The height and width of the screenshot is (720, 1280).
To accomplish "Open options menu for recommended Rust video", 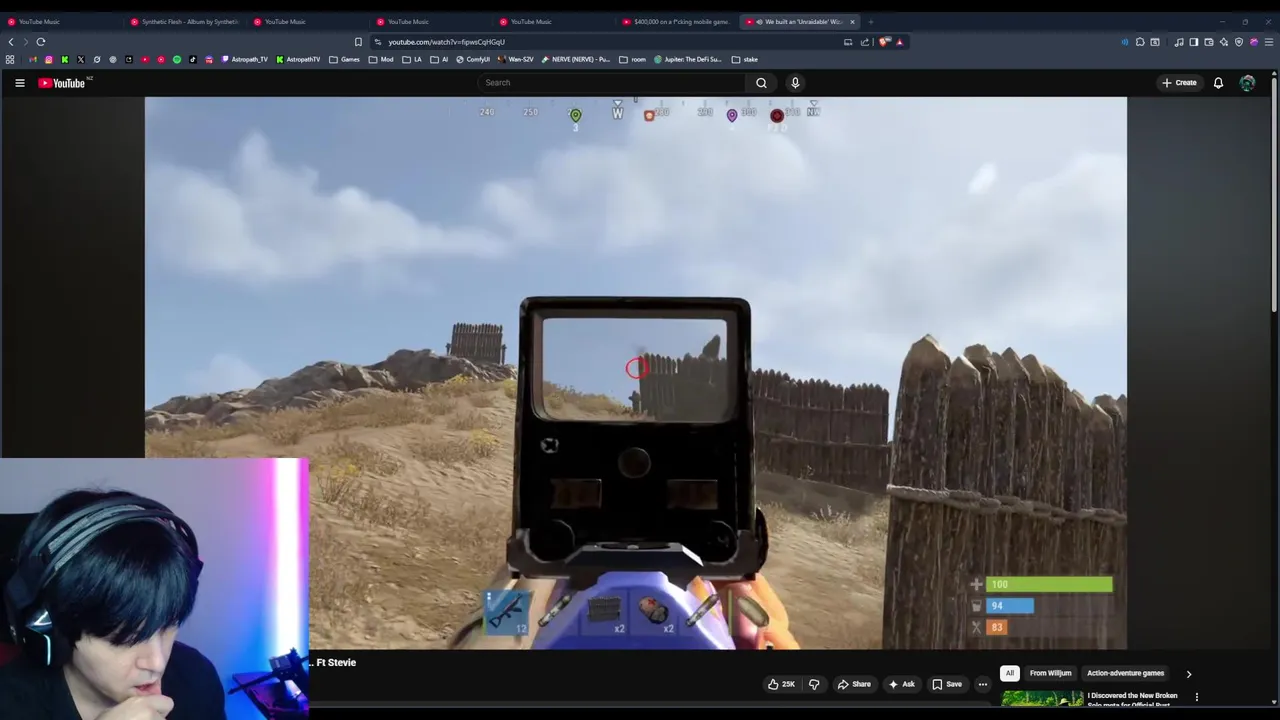I will click(x=1196, y=697).
